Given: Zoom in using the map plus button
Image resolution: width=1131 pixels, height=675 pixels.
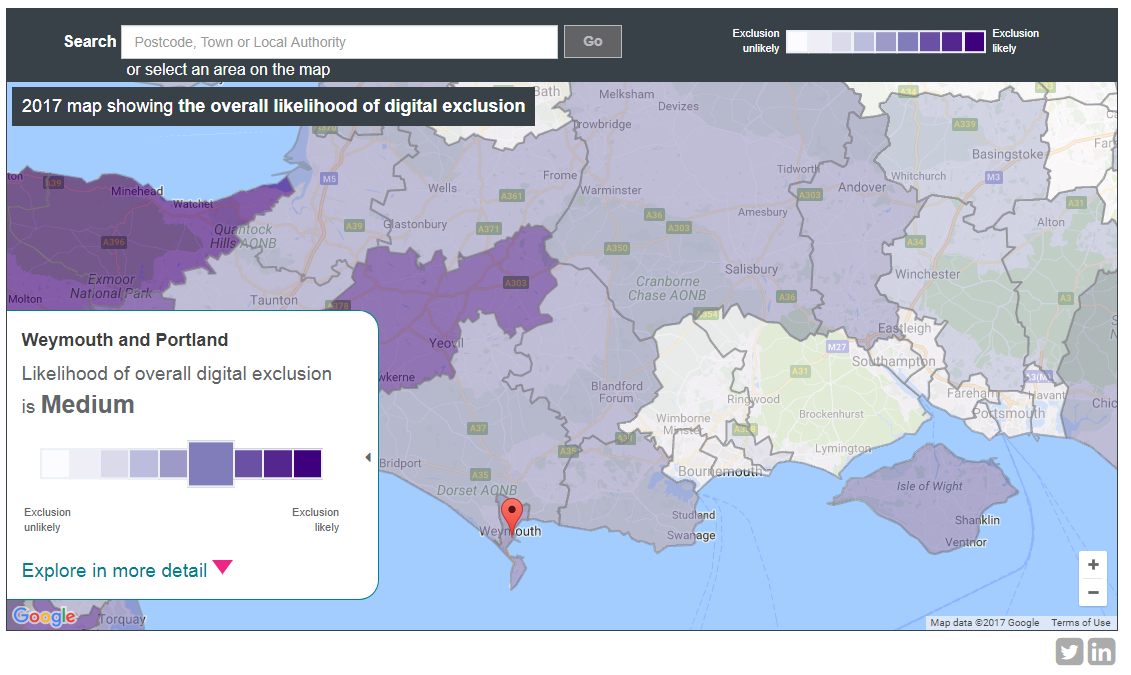Looking at the screenshot, I should [1093, 564].
